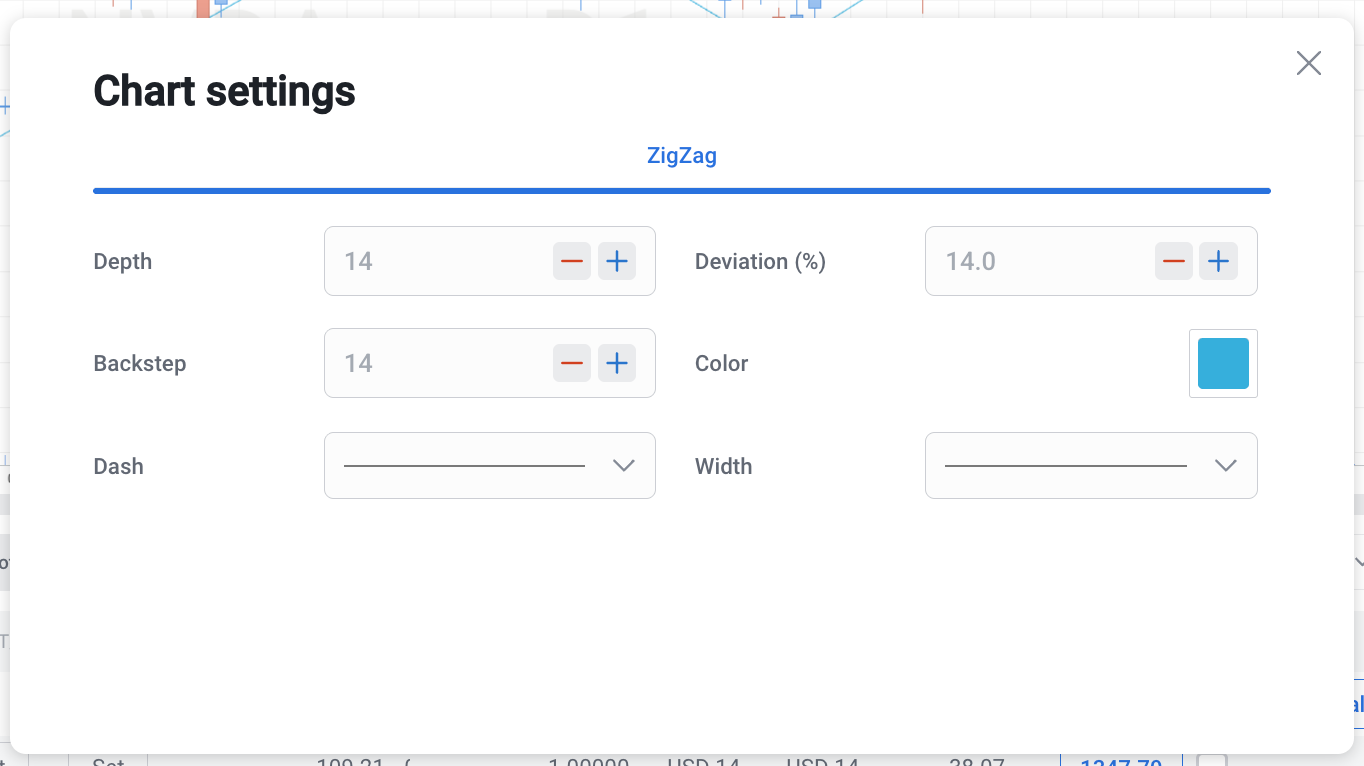Click the chevron arrow in Dash selector
The width and height of the screenshot is (1364, 766).
pos(624,465)
